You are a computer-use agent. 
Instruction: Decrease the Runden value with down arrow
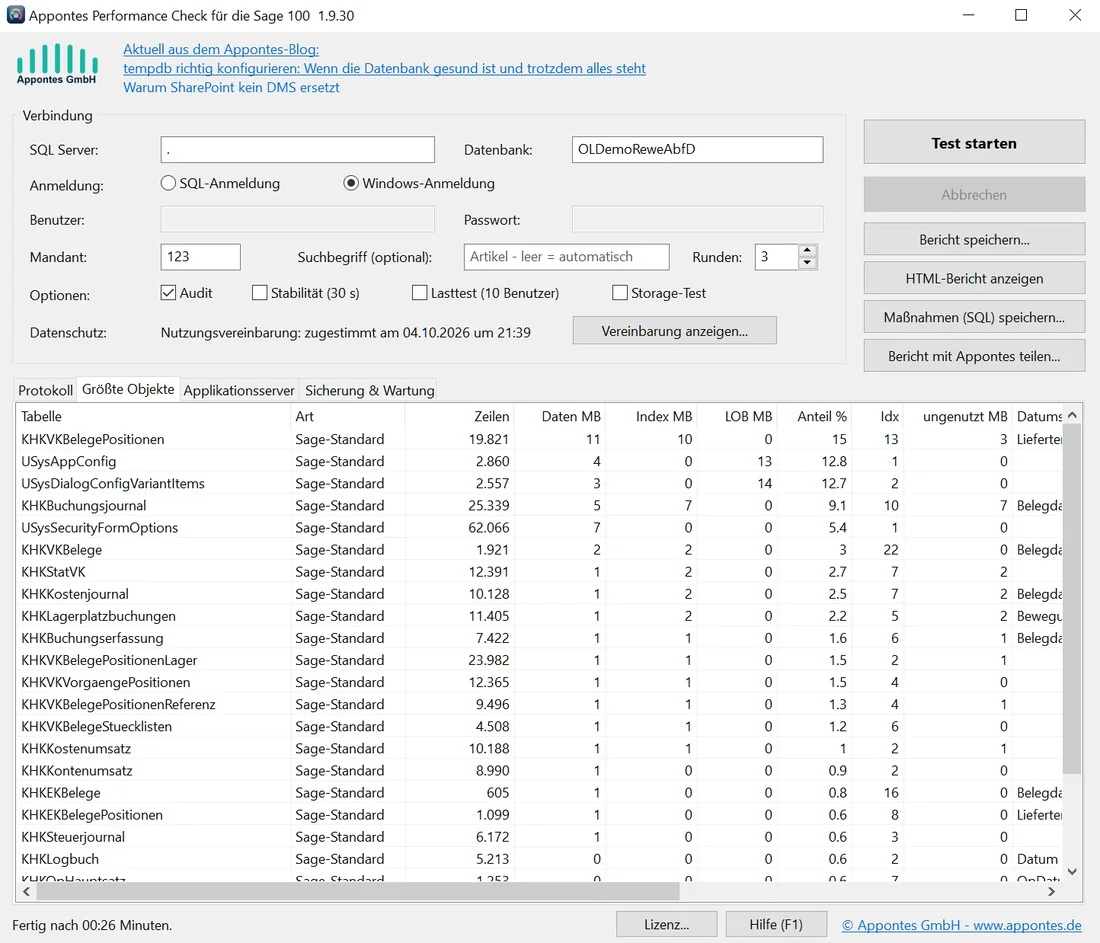(x=807, y=263)
